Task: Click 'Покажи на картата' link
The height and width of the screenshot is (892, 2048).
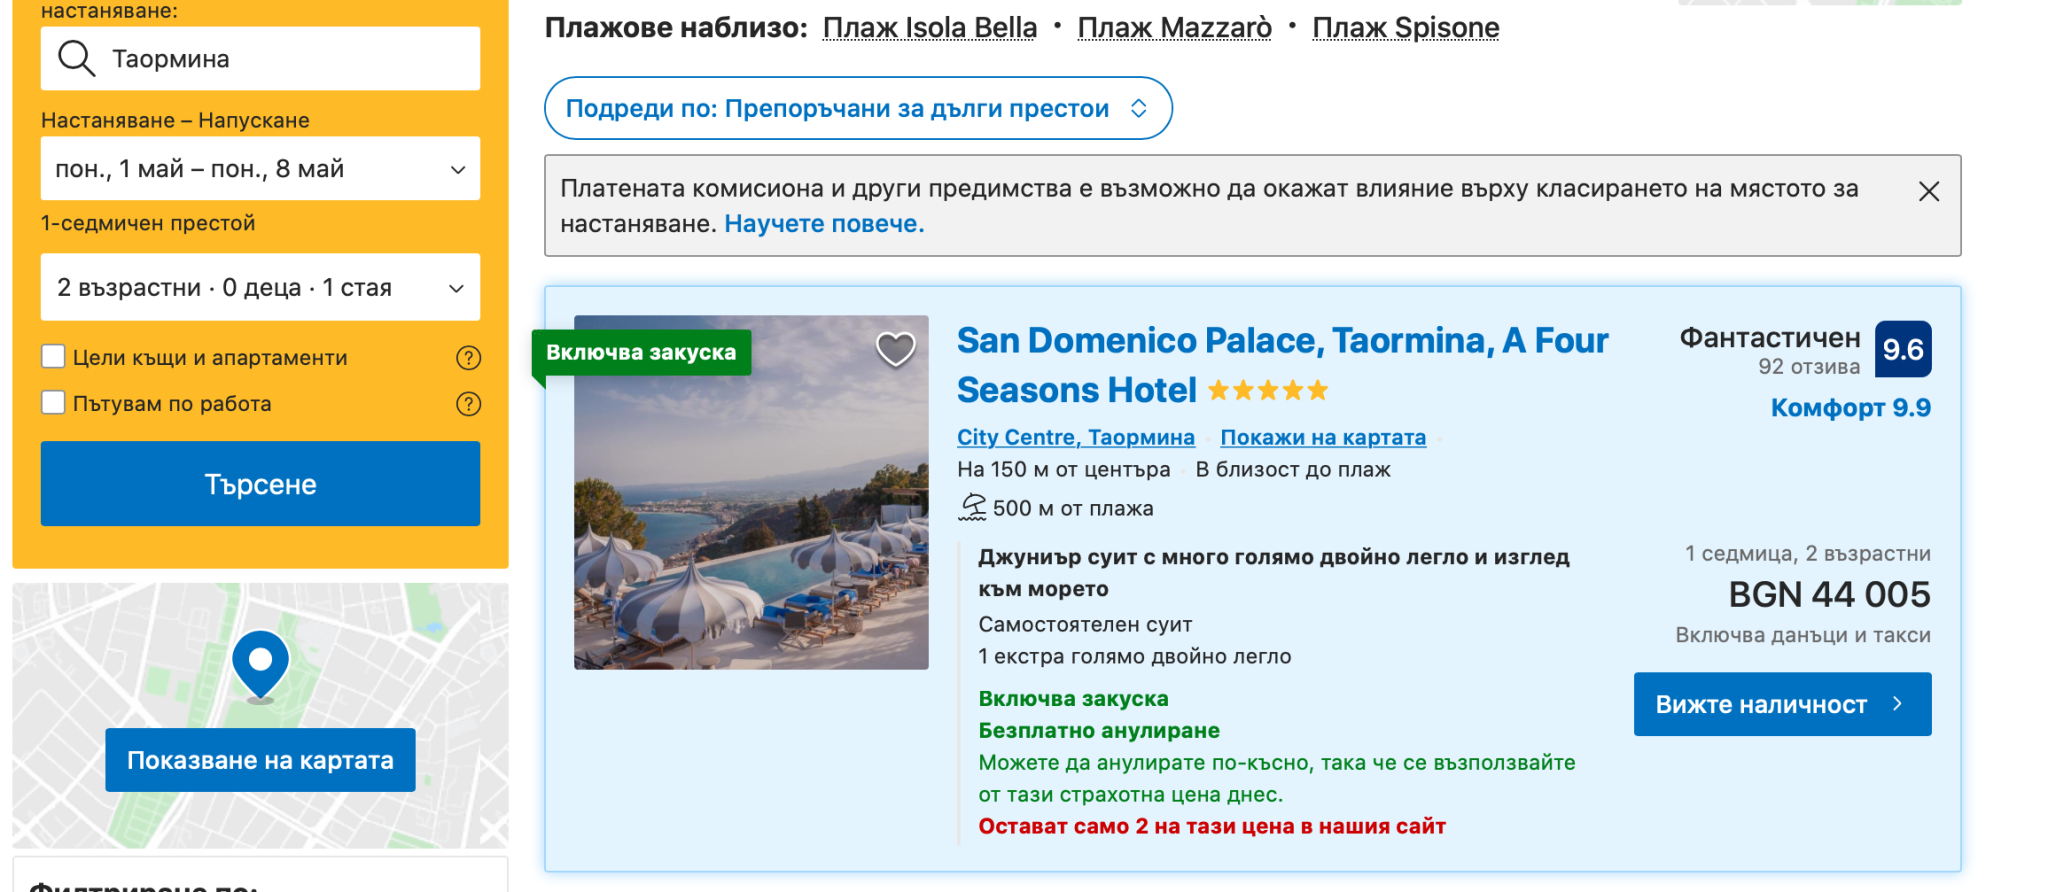Action: coord(1322,437)
